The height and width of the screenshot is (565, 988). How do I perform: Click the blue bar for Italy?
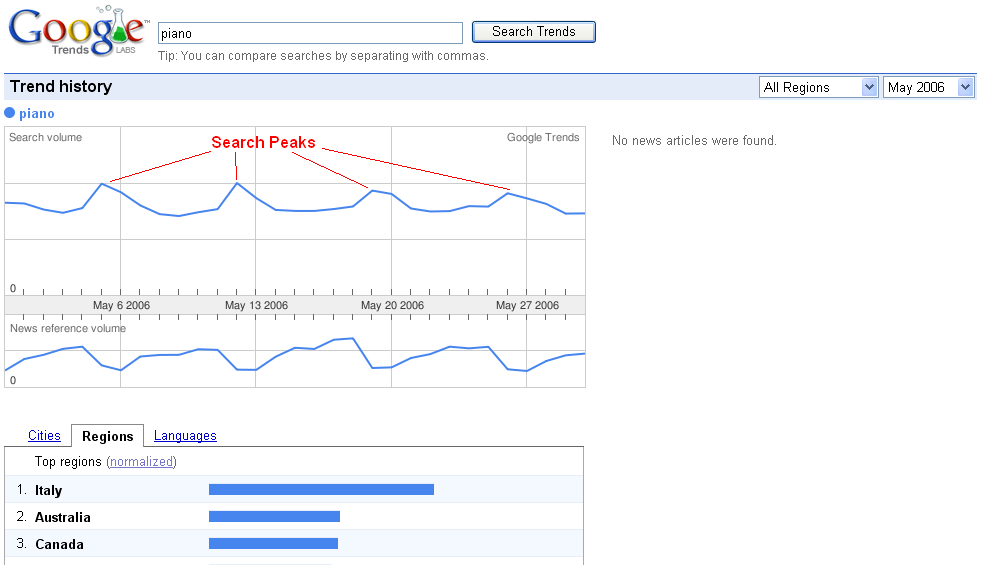(321, 490)
